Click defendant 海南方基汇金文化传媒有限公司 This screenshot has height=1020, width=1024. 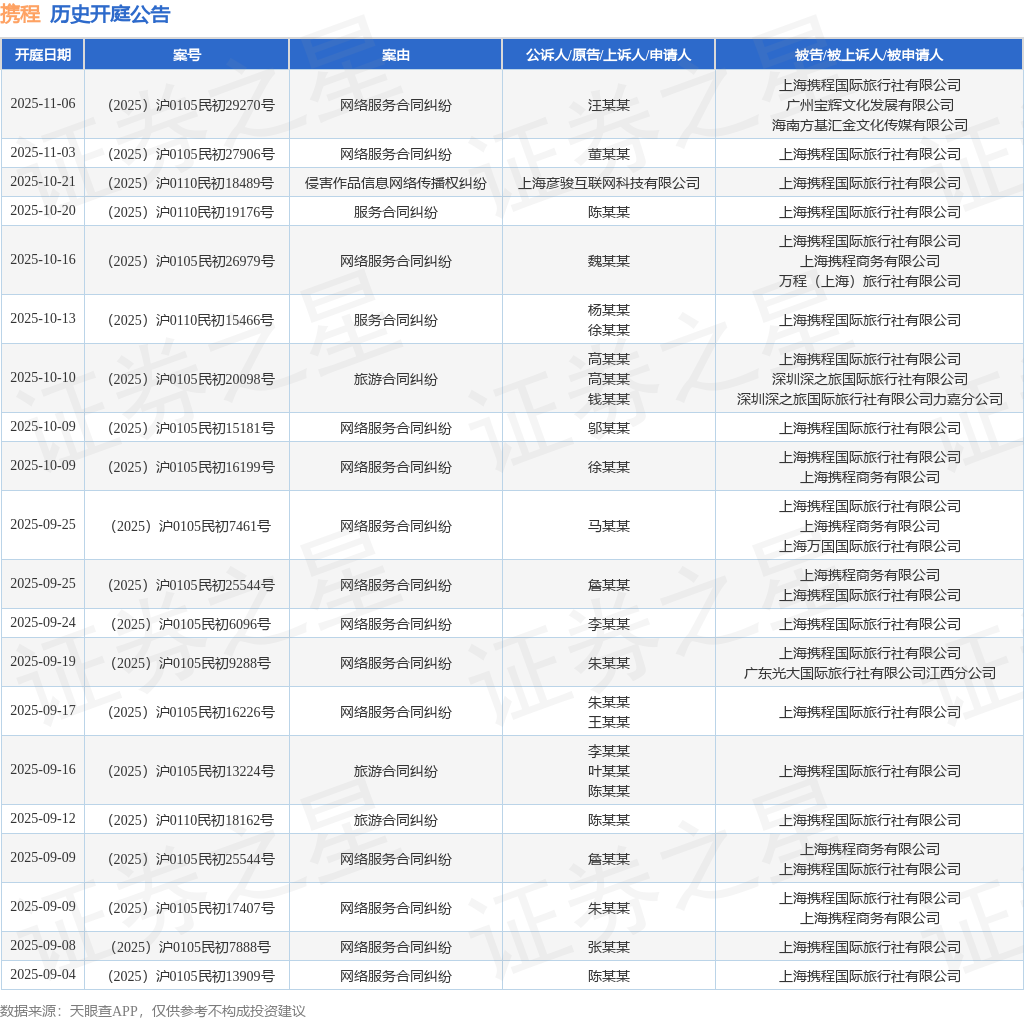point(870,125)
